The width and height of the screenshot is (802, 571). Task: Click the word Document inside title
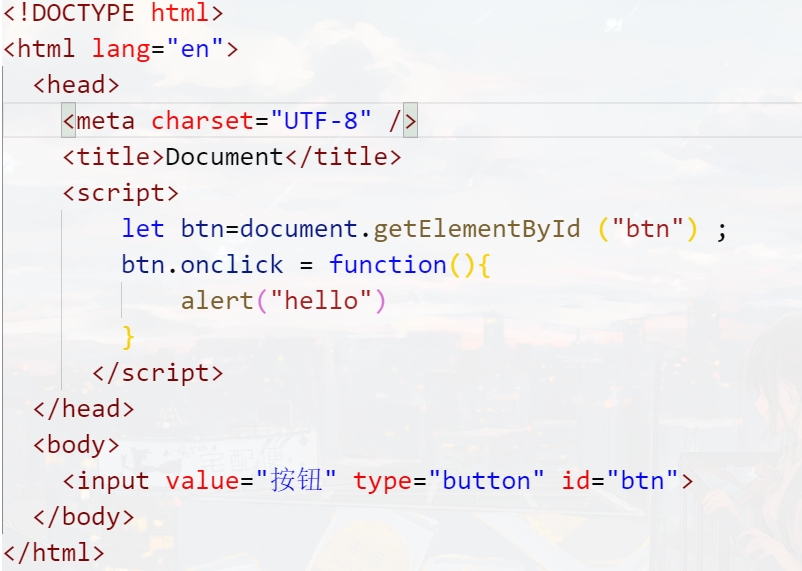225,157
